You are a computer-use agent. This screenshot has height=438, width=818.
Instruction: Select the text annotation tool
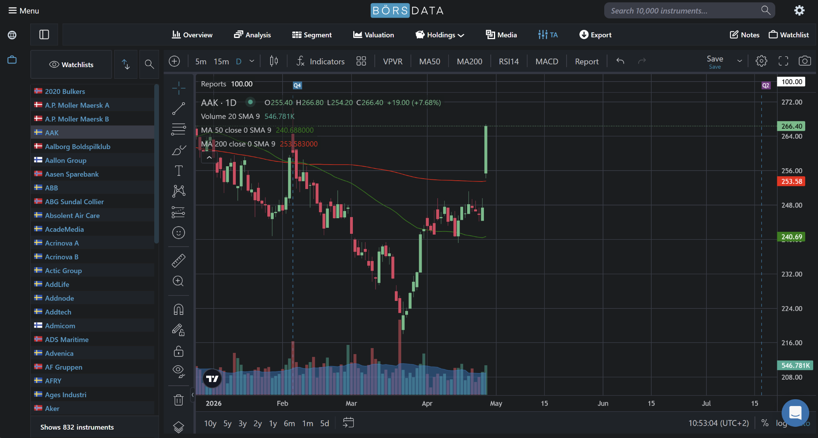[x=178, y=171]
